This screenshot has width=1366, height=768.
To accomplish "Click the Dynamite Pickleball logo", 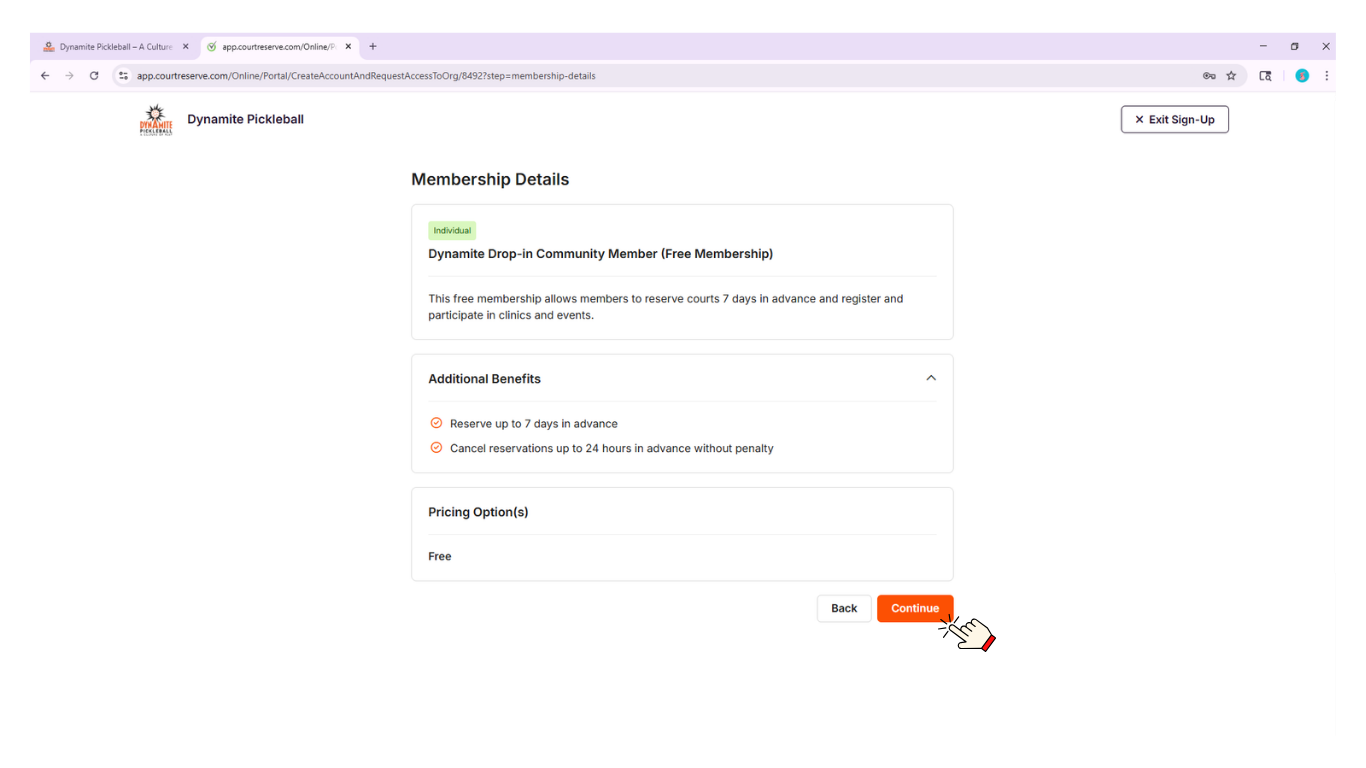I will [x=156, y=119].
